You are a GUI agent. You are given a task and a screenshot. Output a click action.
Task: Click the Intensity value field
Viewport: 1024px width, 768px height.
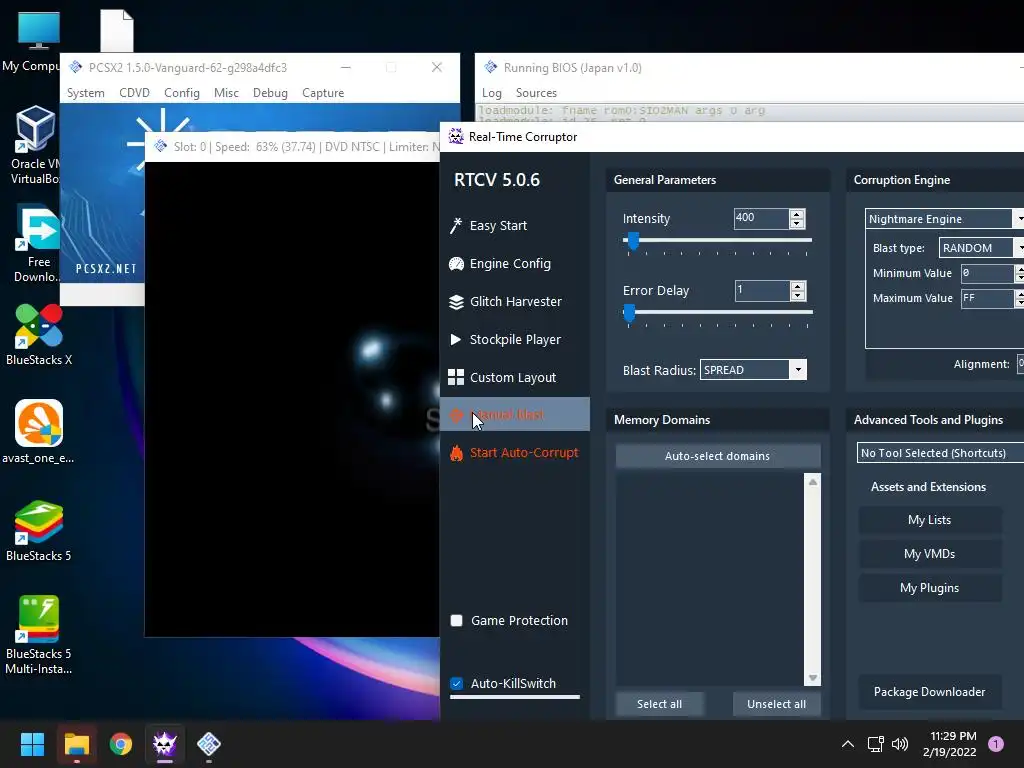tap(761, 218)
